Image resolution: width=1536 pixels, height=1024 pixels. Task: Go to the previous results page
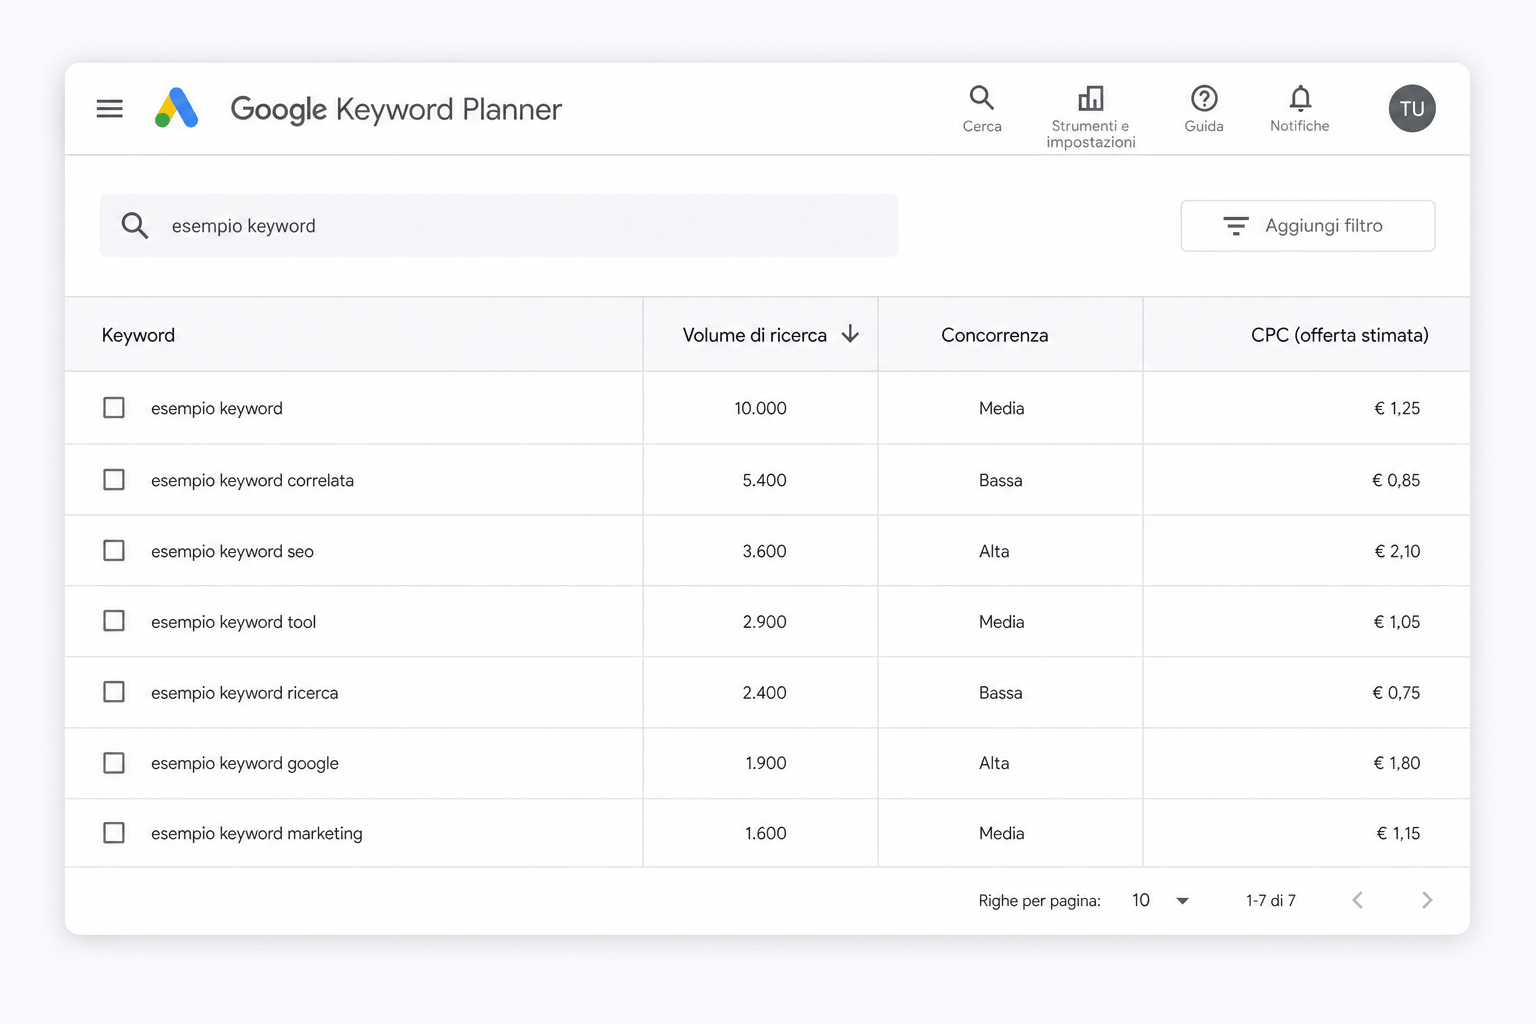[1358, 900]
